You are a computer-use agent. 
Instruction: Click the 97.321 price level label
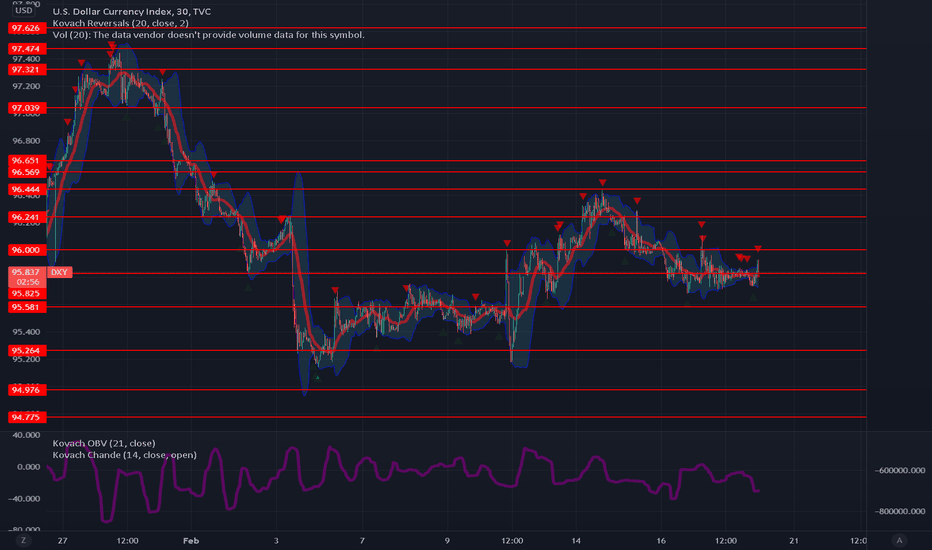coord(27,70)
